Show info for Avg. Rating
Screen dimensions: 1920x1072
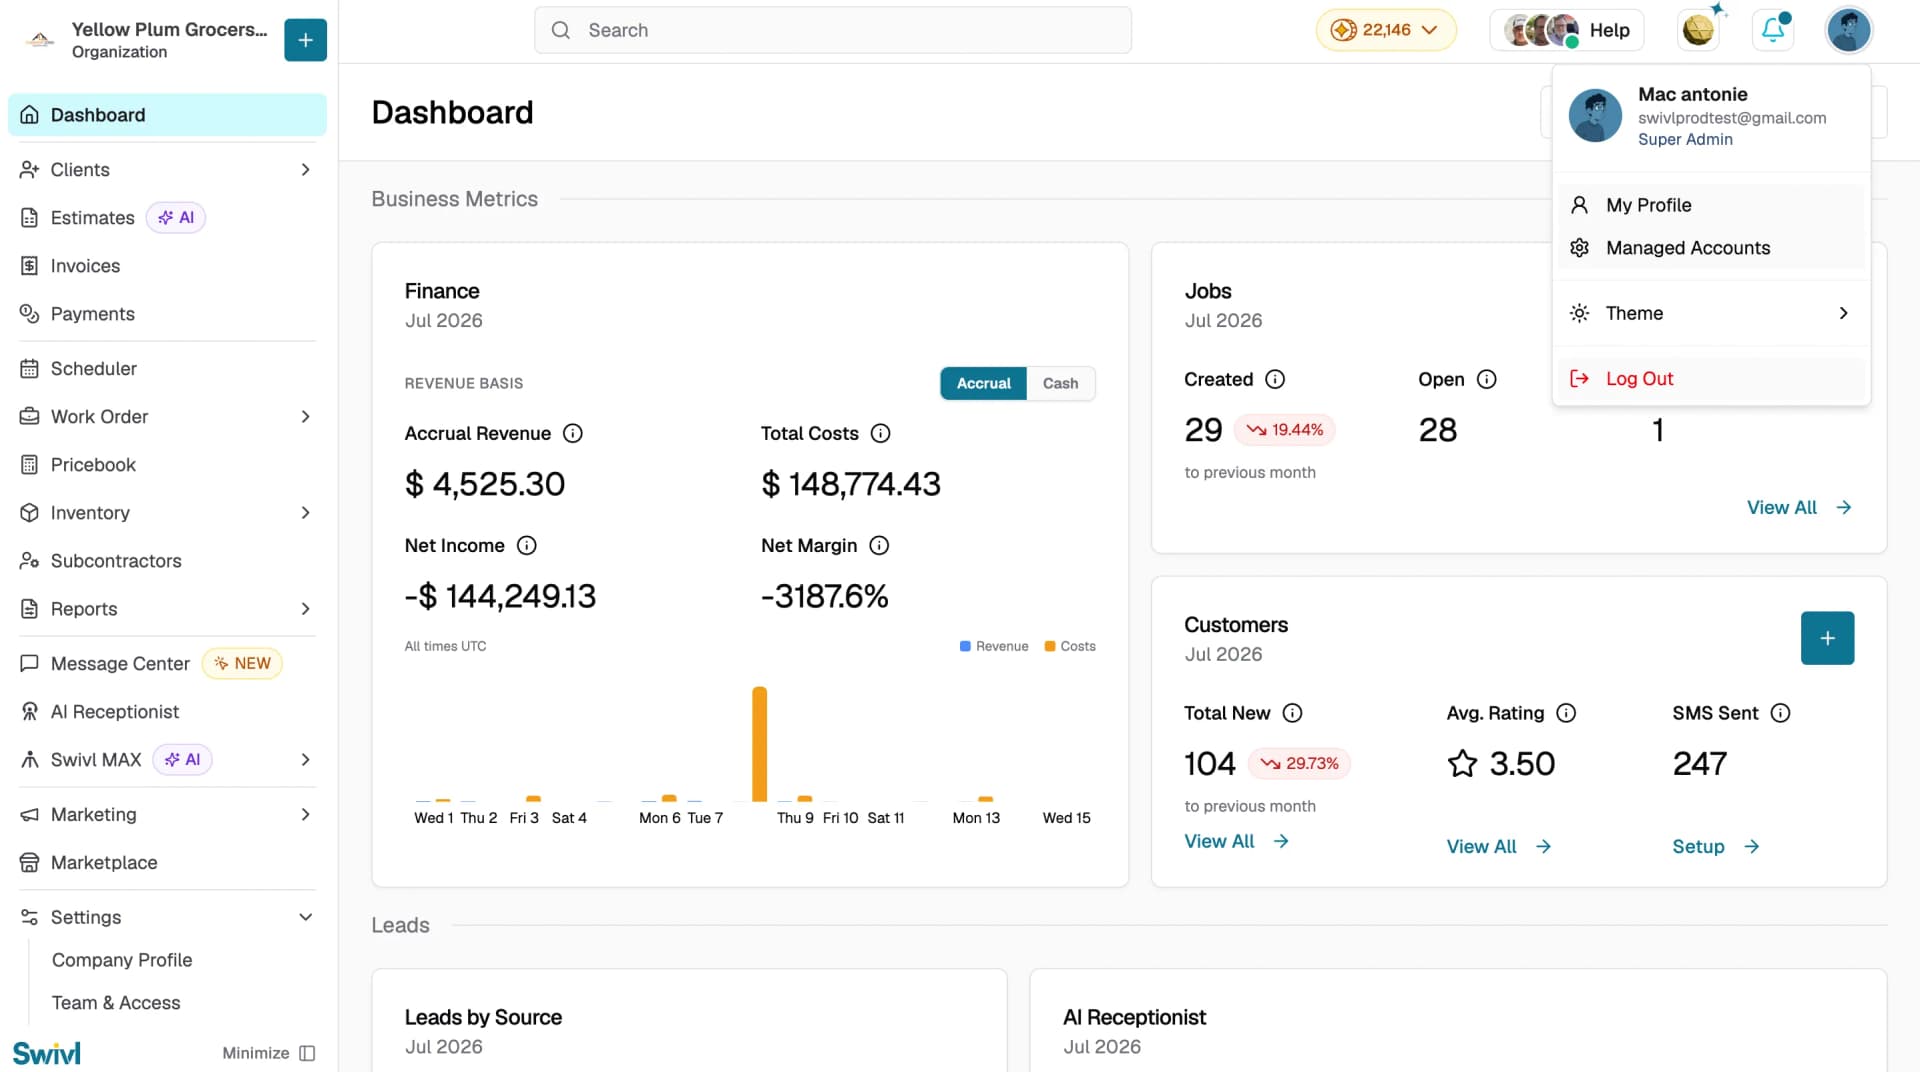pos(1566,713)
